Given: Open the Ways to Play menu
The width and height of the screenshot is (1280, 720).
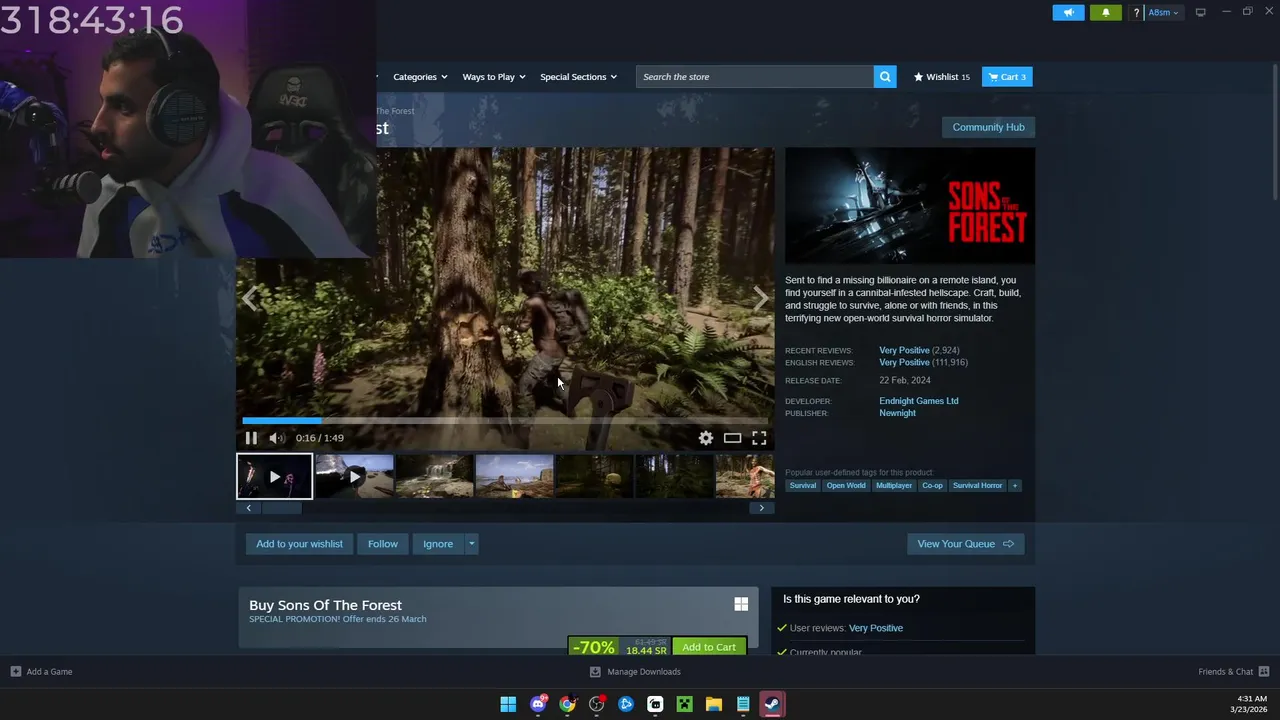Looking at the screenshot, I should click(494, 77).
